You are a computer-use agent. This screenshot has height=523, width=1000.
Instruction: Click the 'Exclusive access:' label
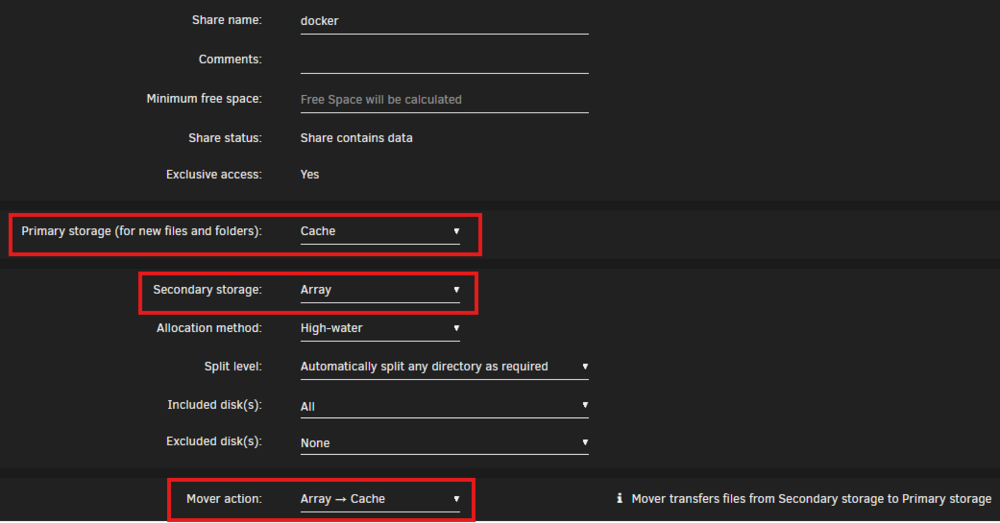(214, 175)
